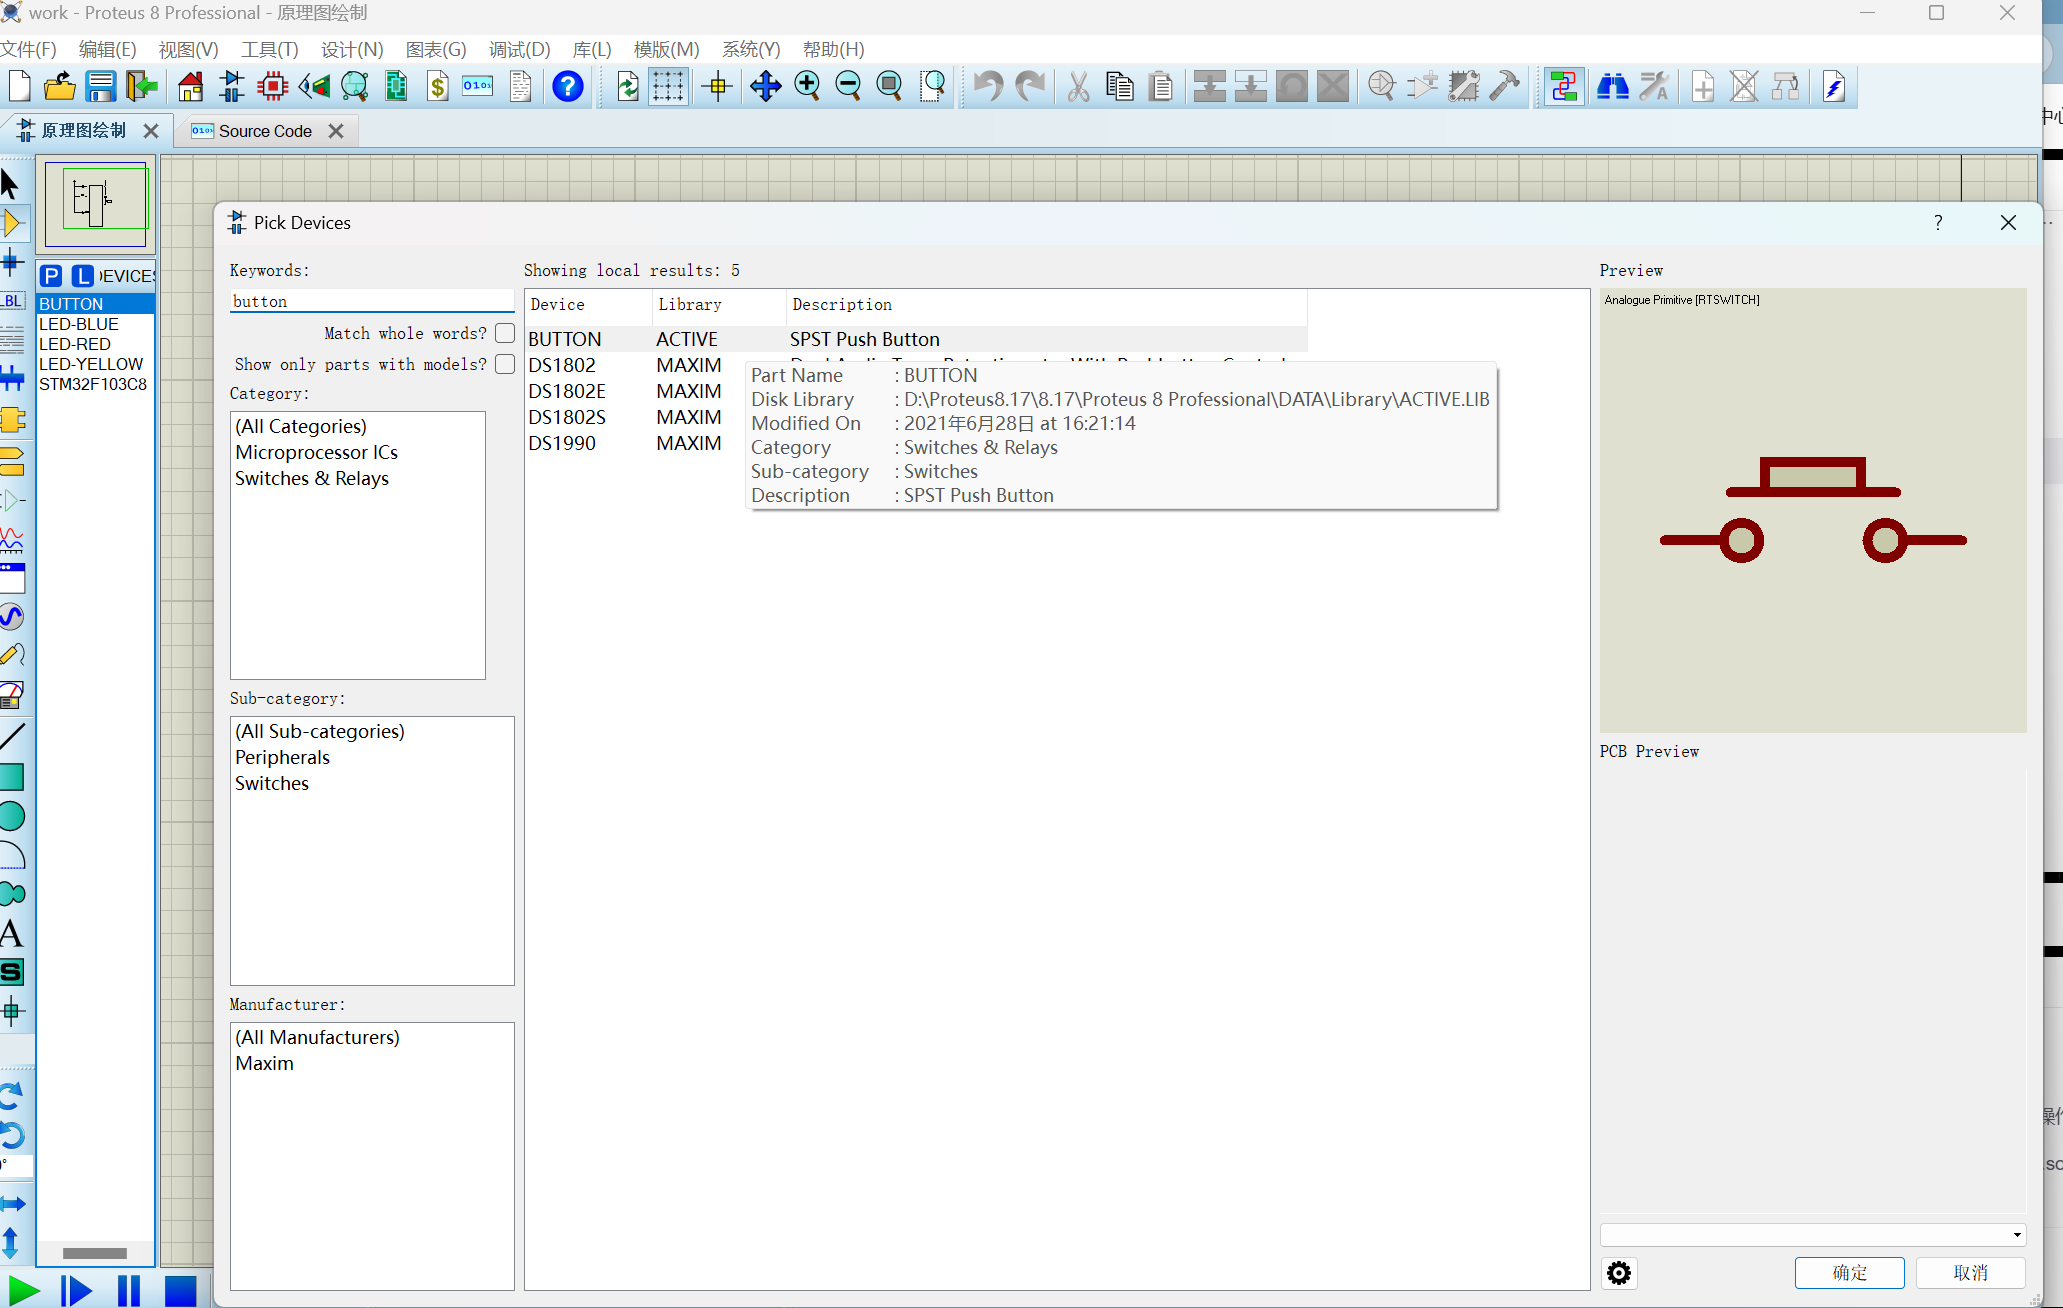
Task: Click the pan/move arrows icon
Action: 765,87
